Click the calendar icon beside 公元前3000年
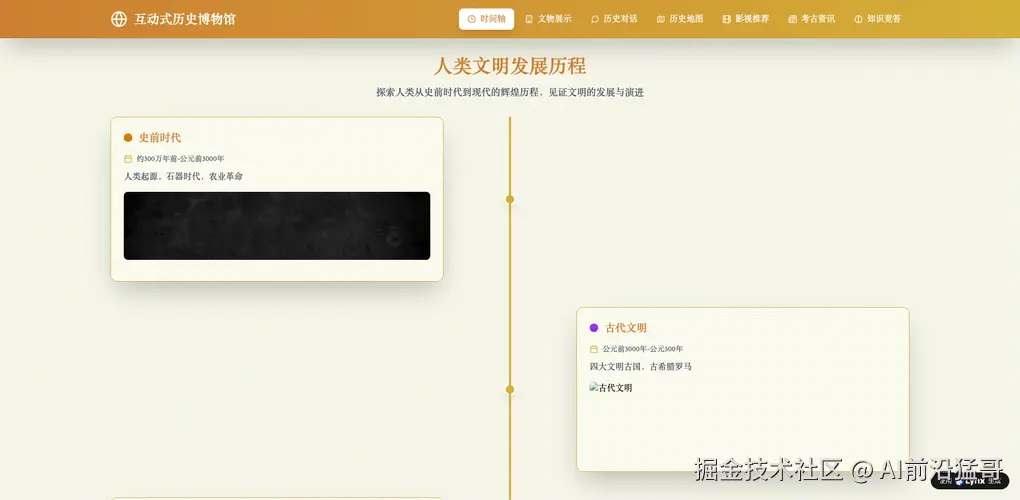1020x500 pixels. click(594, 349)
